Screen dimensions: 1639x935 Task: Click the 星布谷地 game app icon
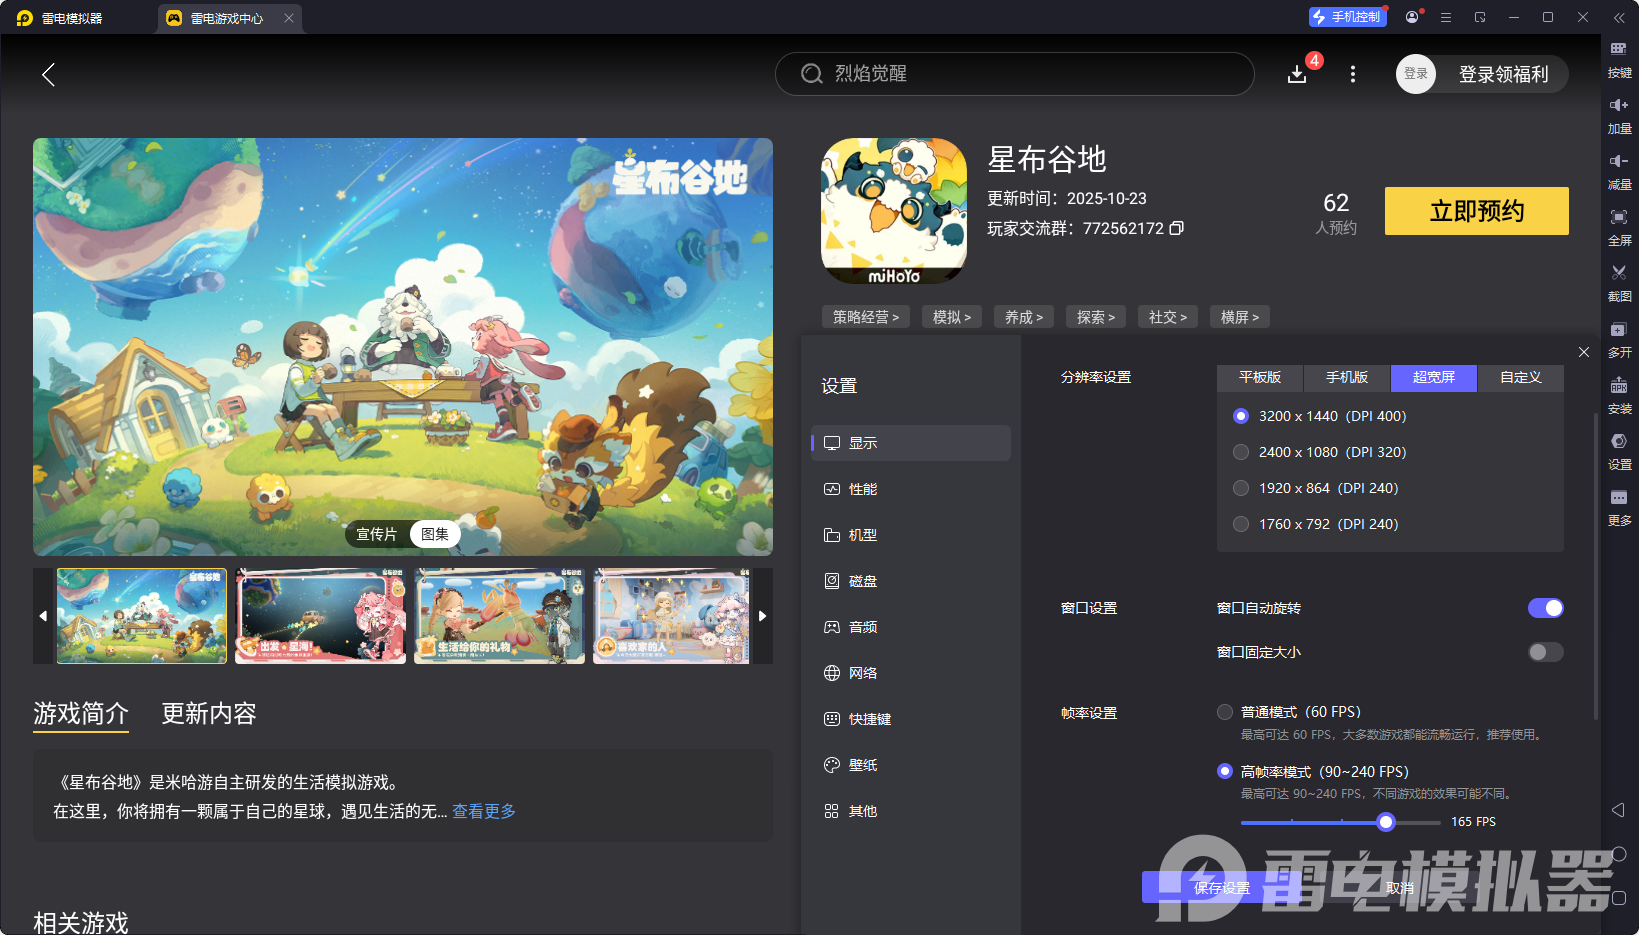click(x=894, y=211)
